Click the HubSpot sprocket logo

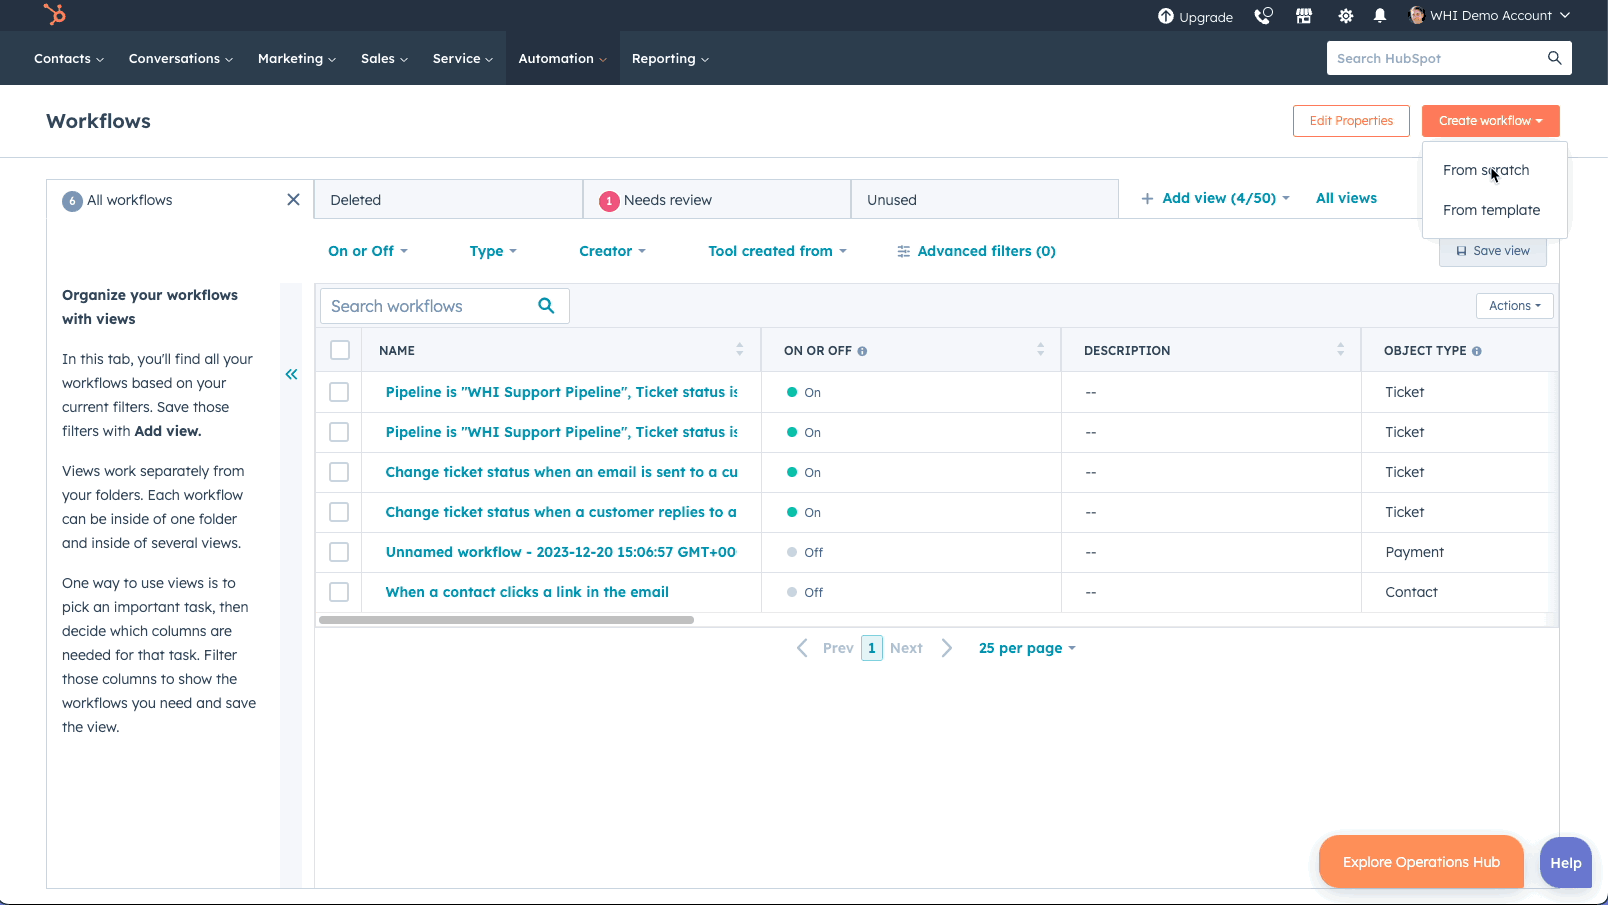pyautogui.click(x=55, y=15)
